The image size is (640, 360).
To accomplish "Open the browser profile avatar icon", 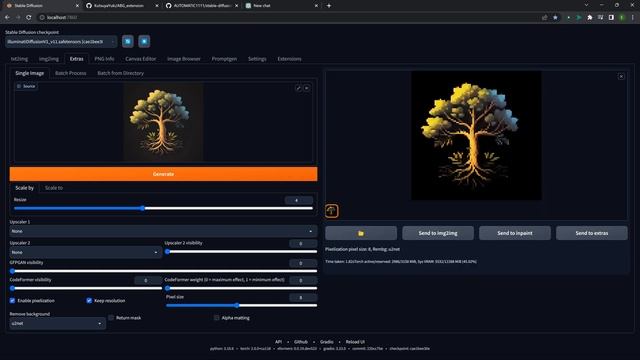I will tap(622, 18).
